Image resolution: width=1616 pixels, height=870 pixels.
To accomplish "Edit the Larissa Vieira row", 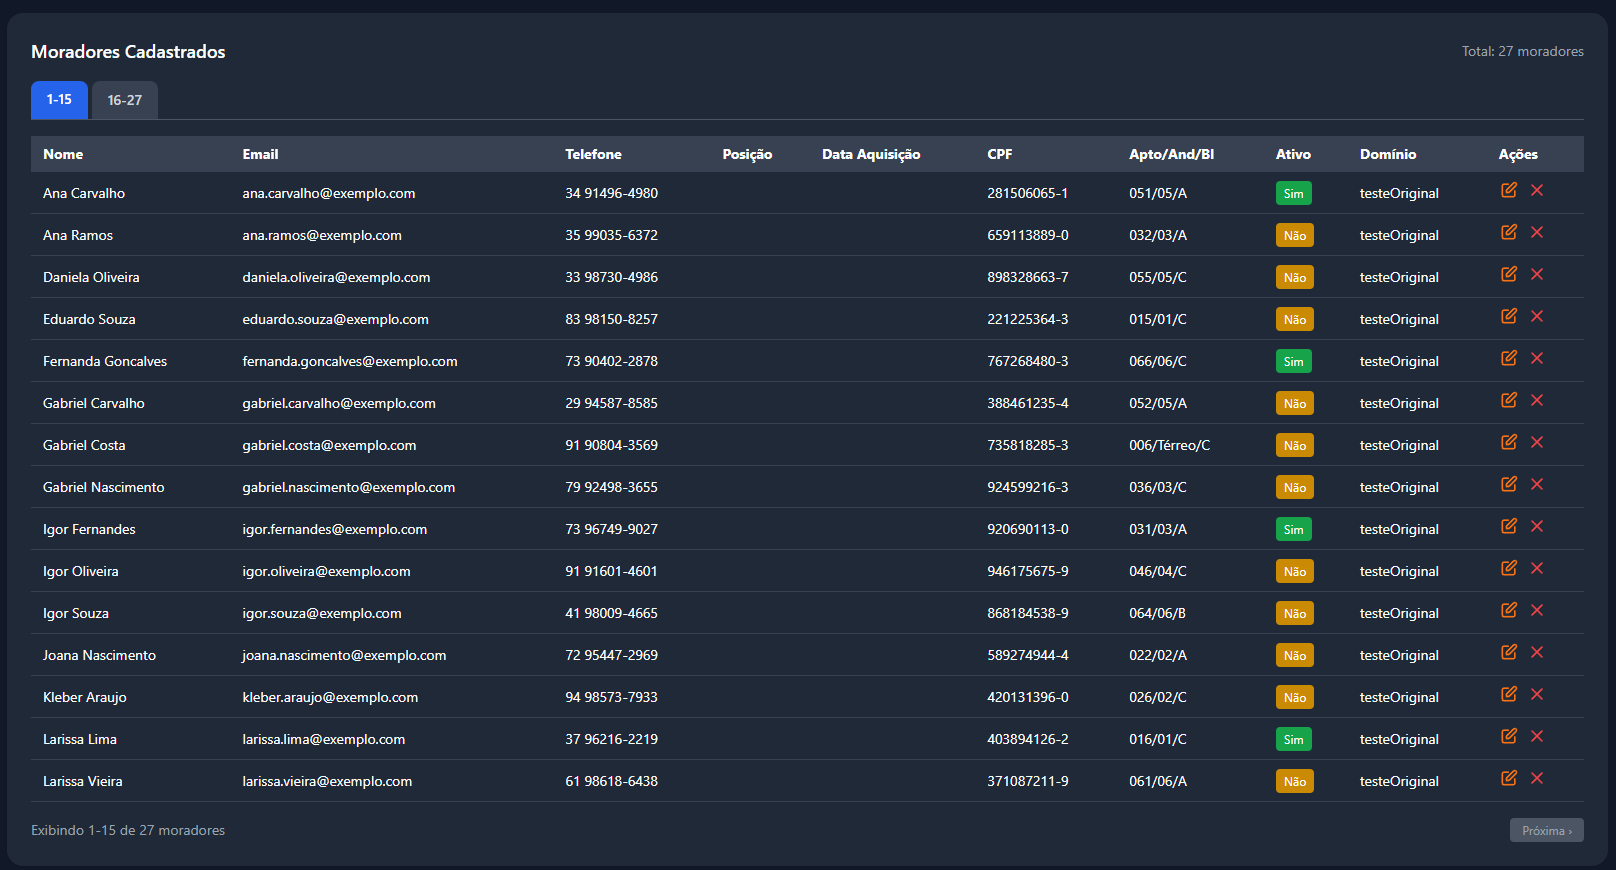I will (1508, 778).
